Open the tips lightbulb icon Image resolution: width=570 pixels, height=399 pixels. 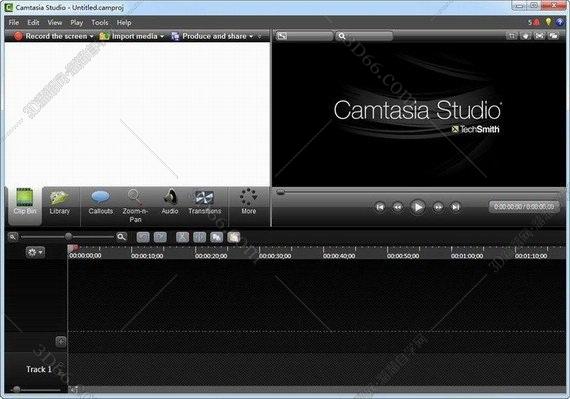548,23
